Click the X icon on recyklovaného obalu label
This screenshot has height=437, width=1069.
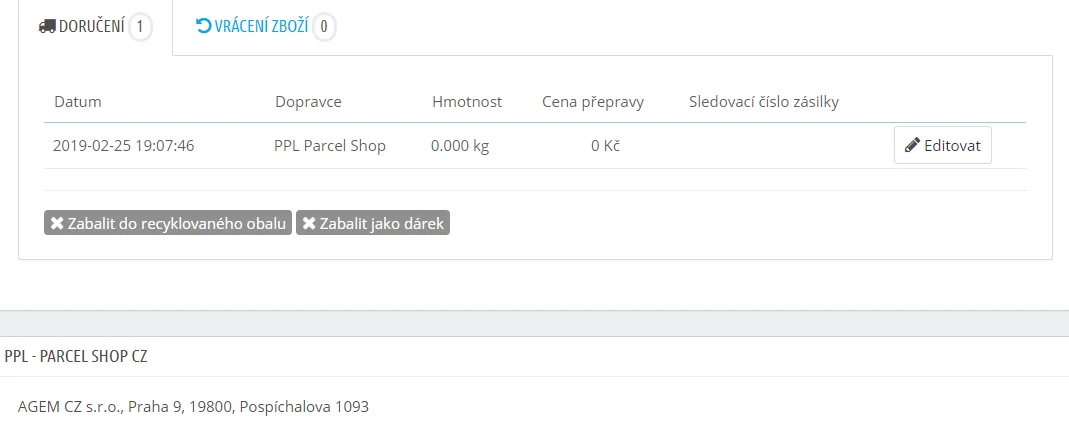58,223
